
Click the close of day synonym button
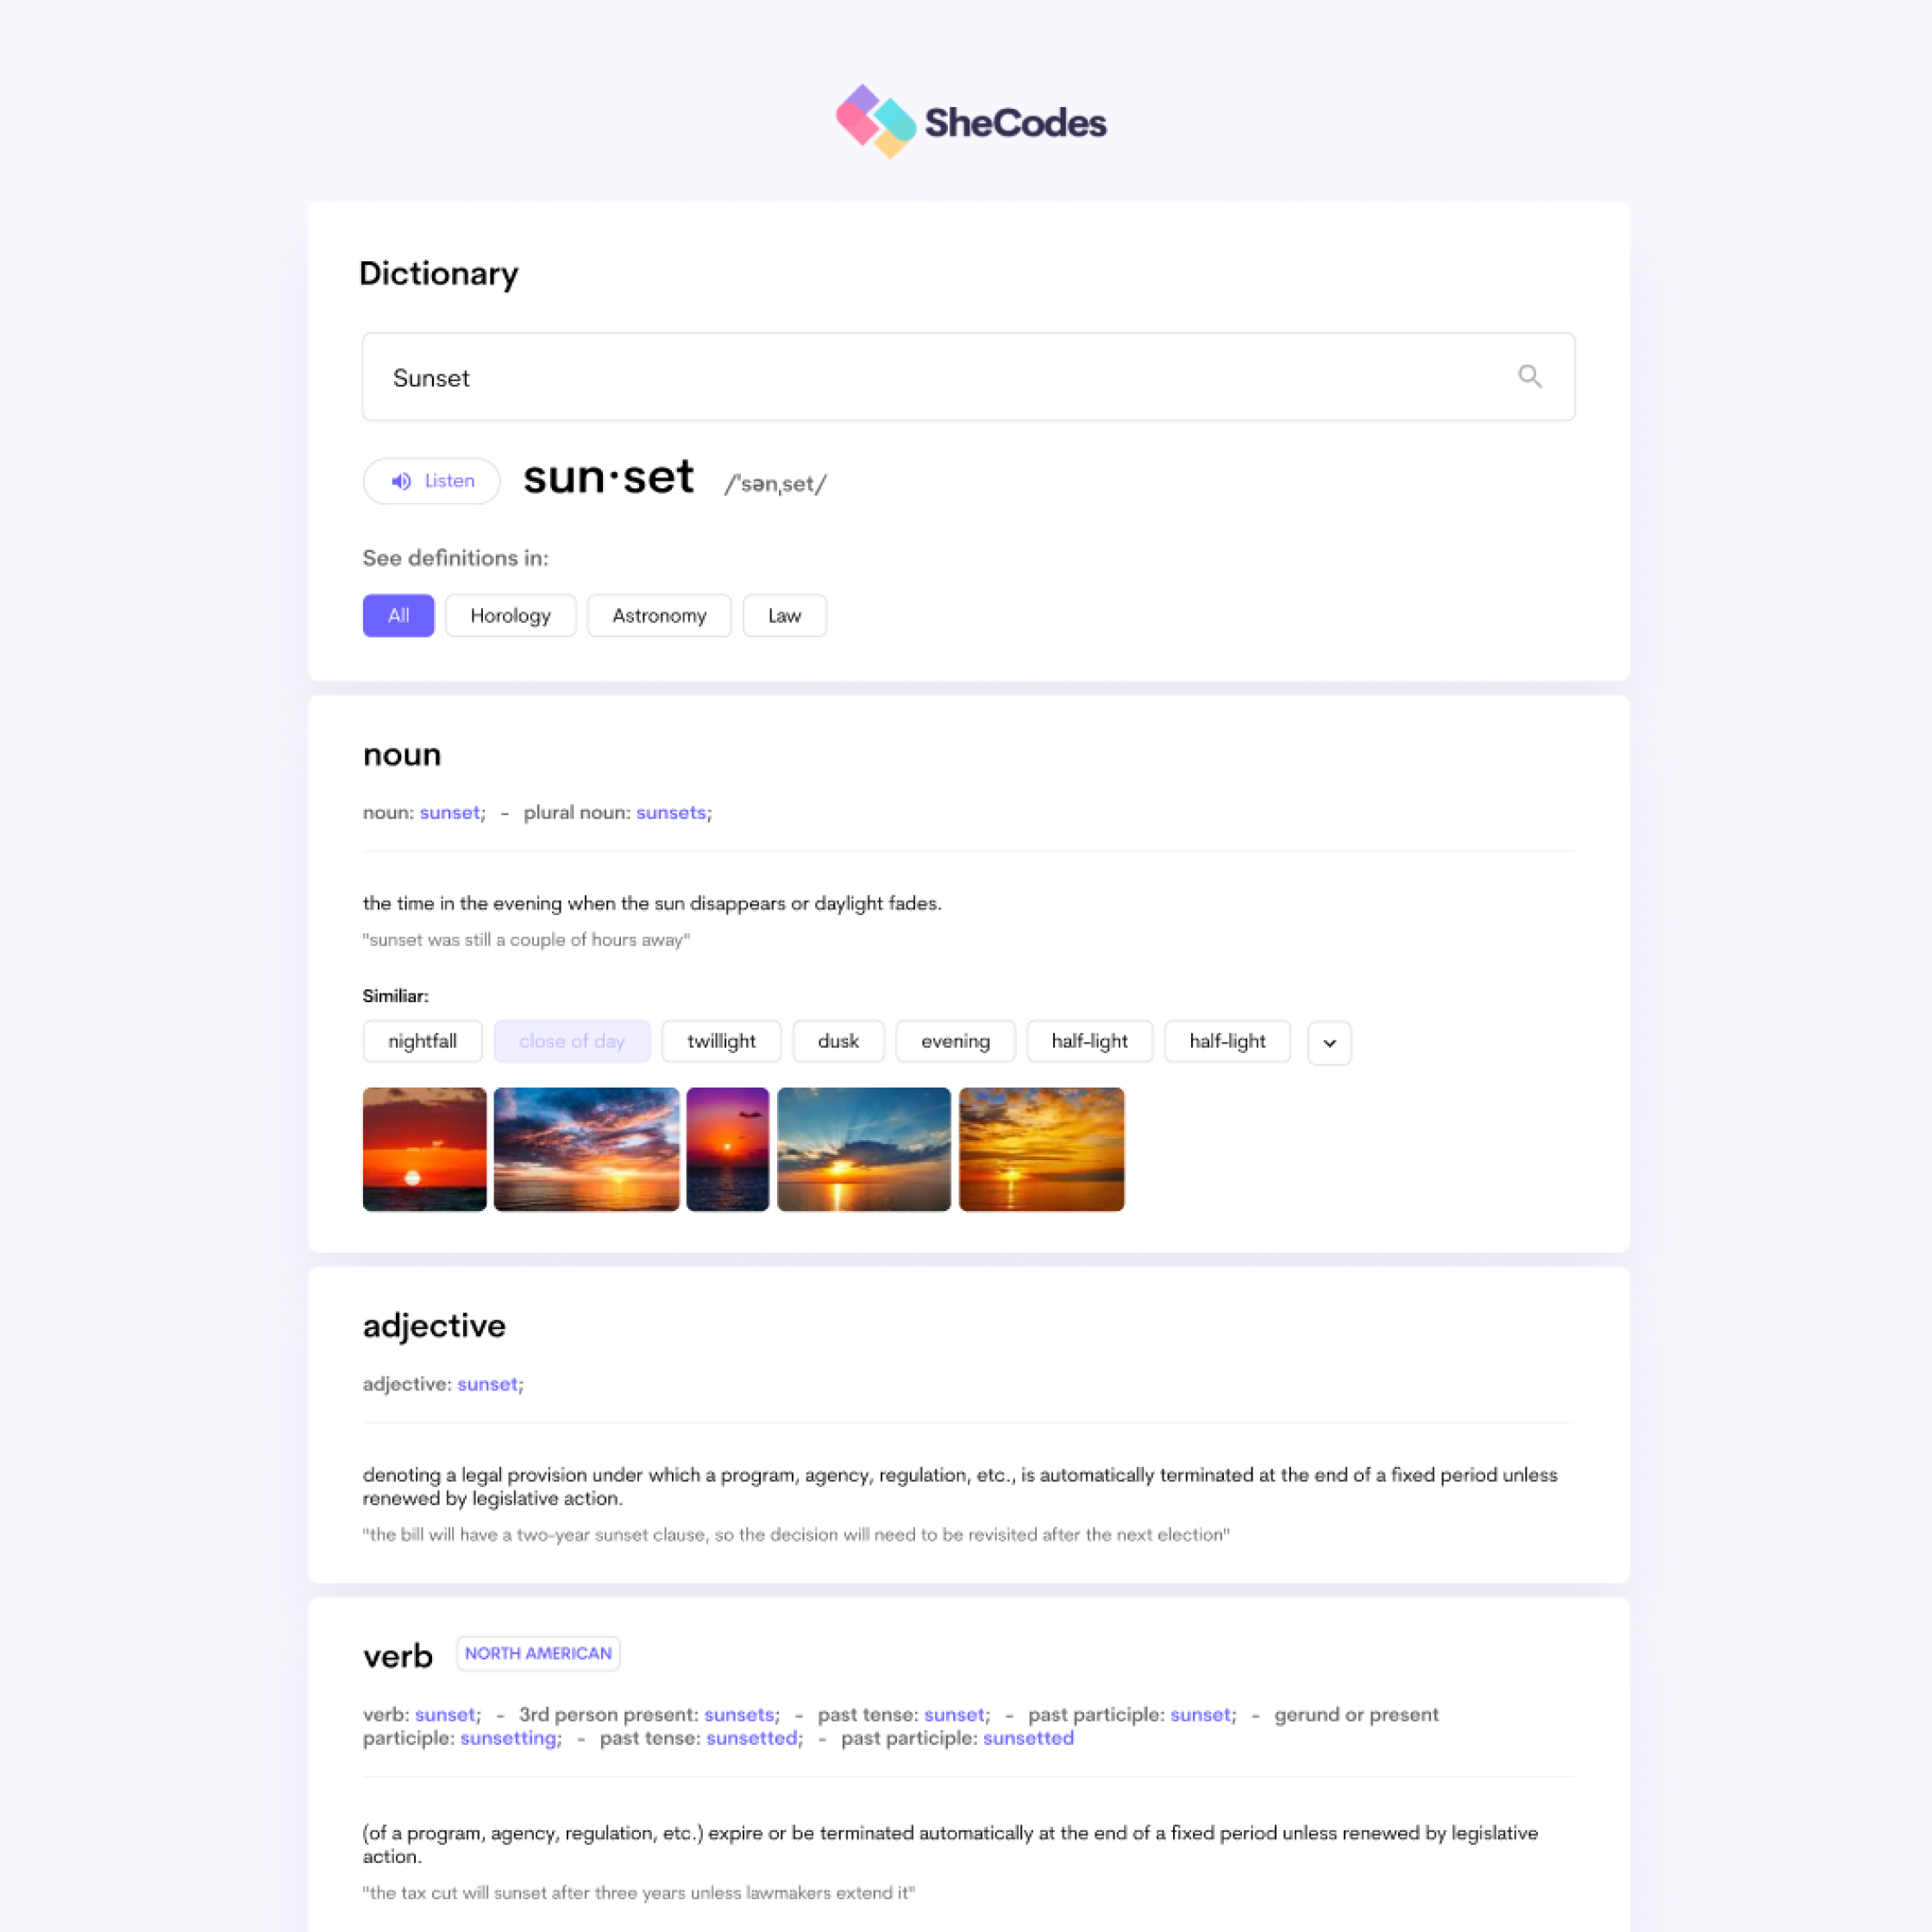570,1040
